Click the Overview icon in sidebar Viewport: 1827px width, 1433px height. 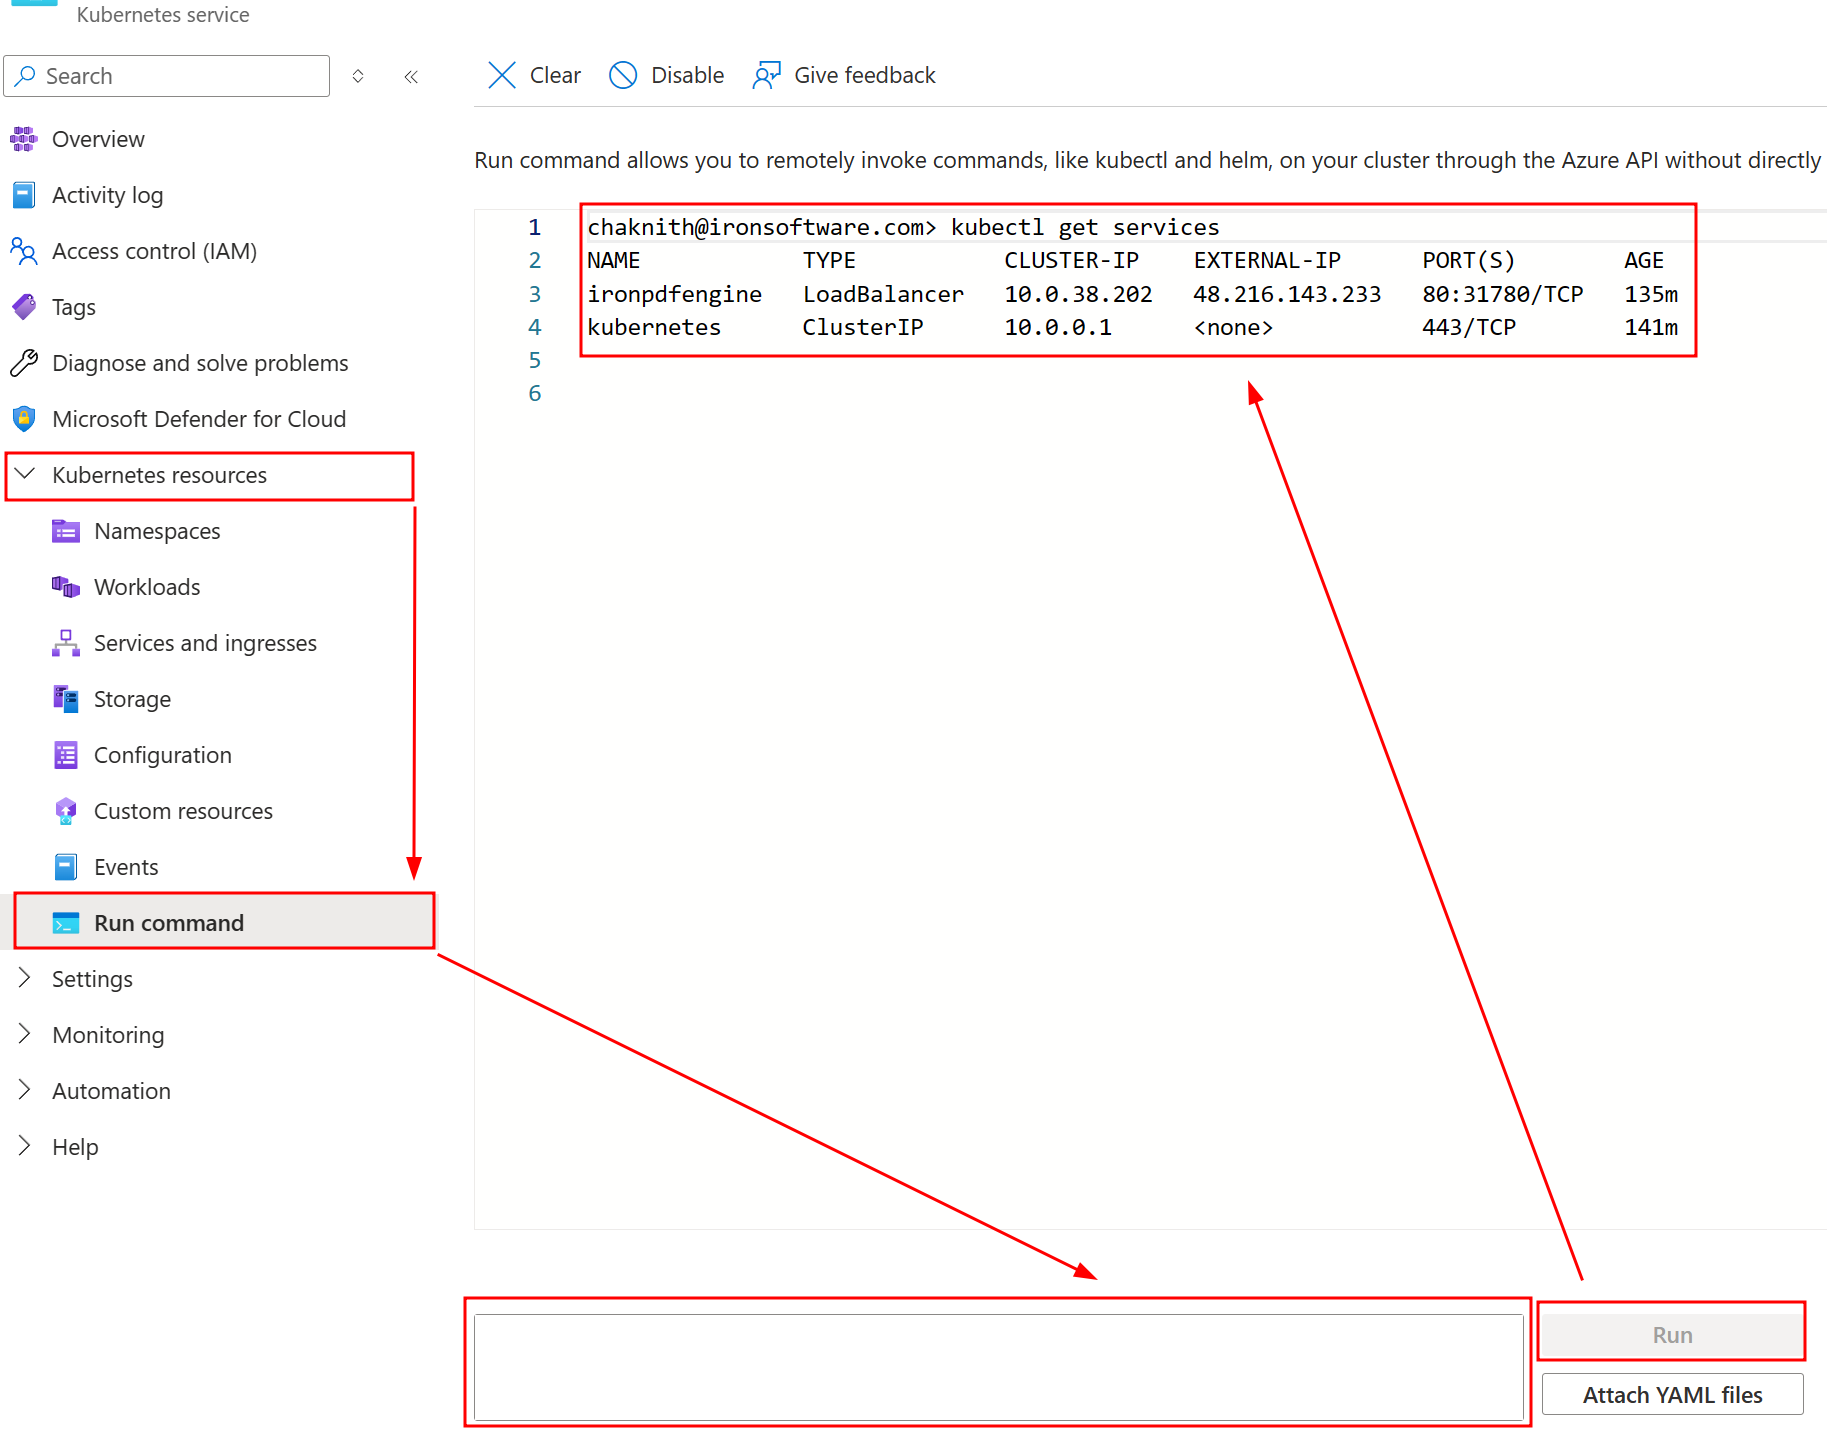click(x=24, y=139)
